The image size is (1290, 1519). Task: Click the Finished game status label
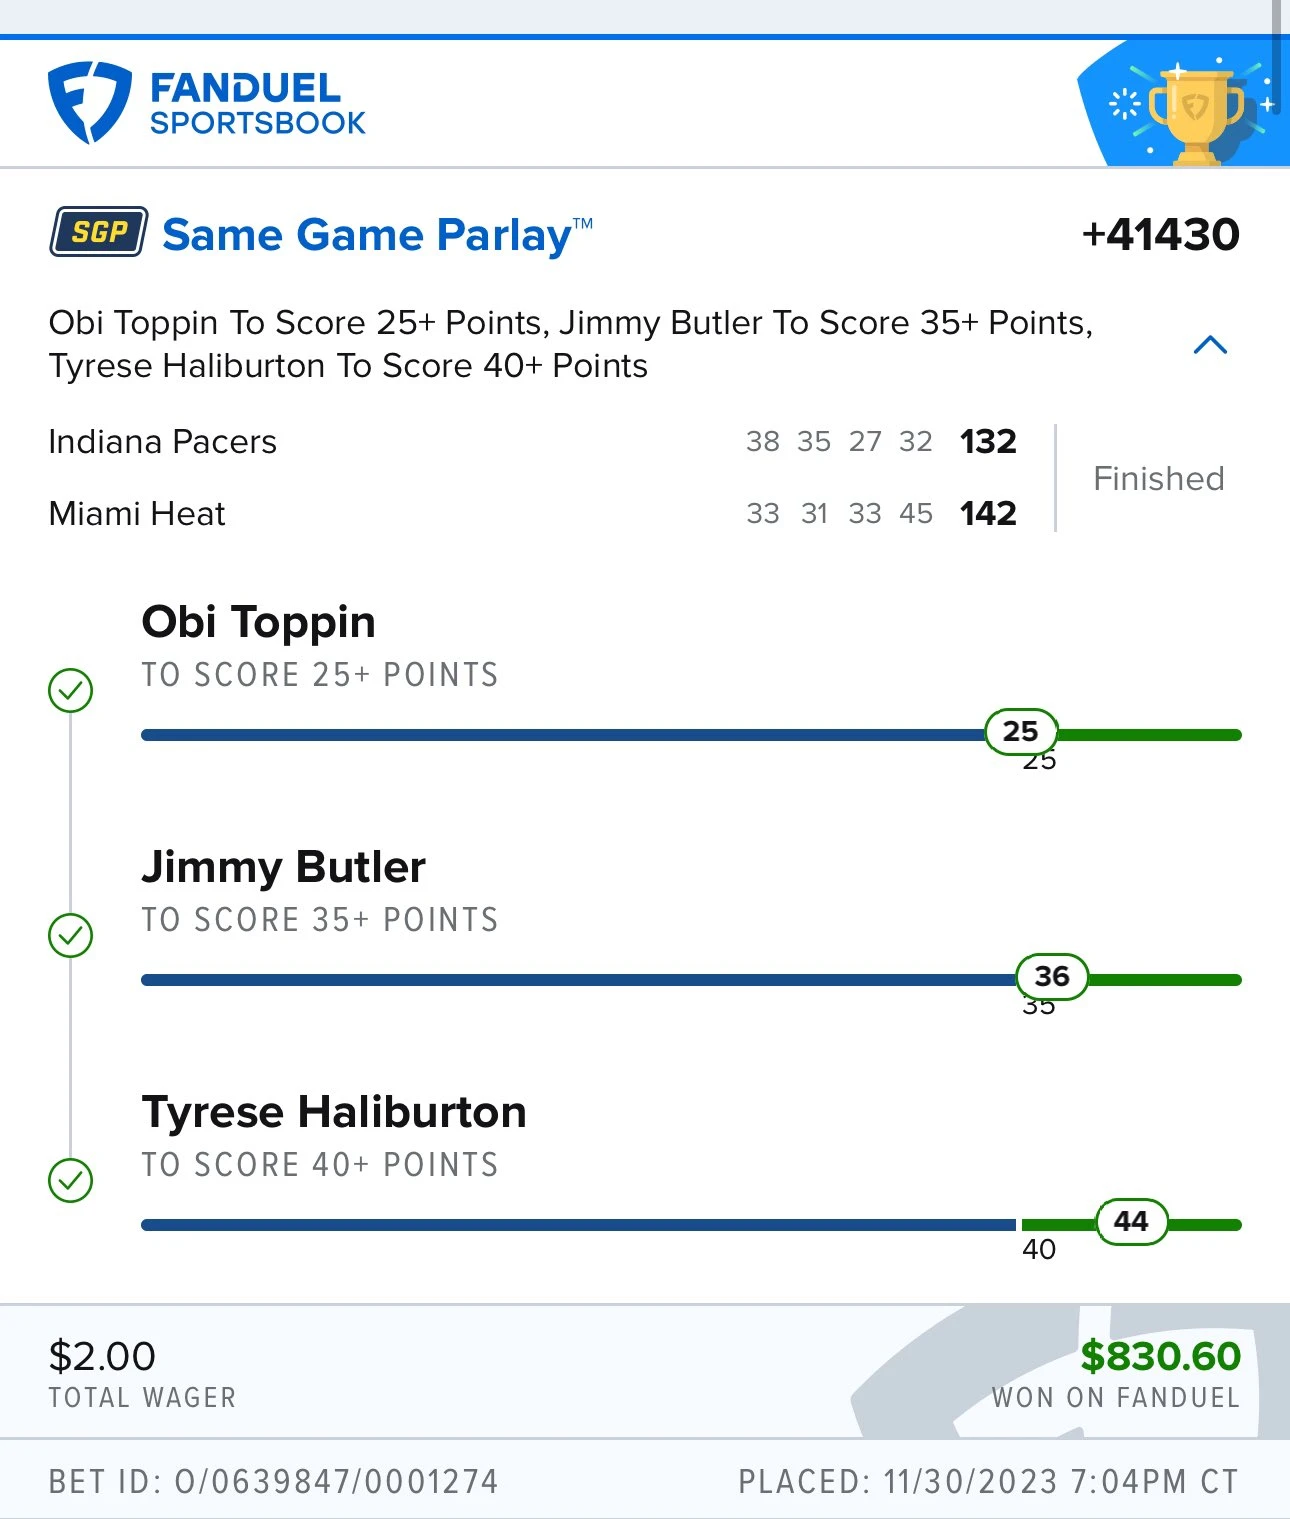pyautogui.click(x=1159, y=478)
